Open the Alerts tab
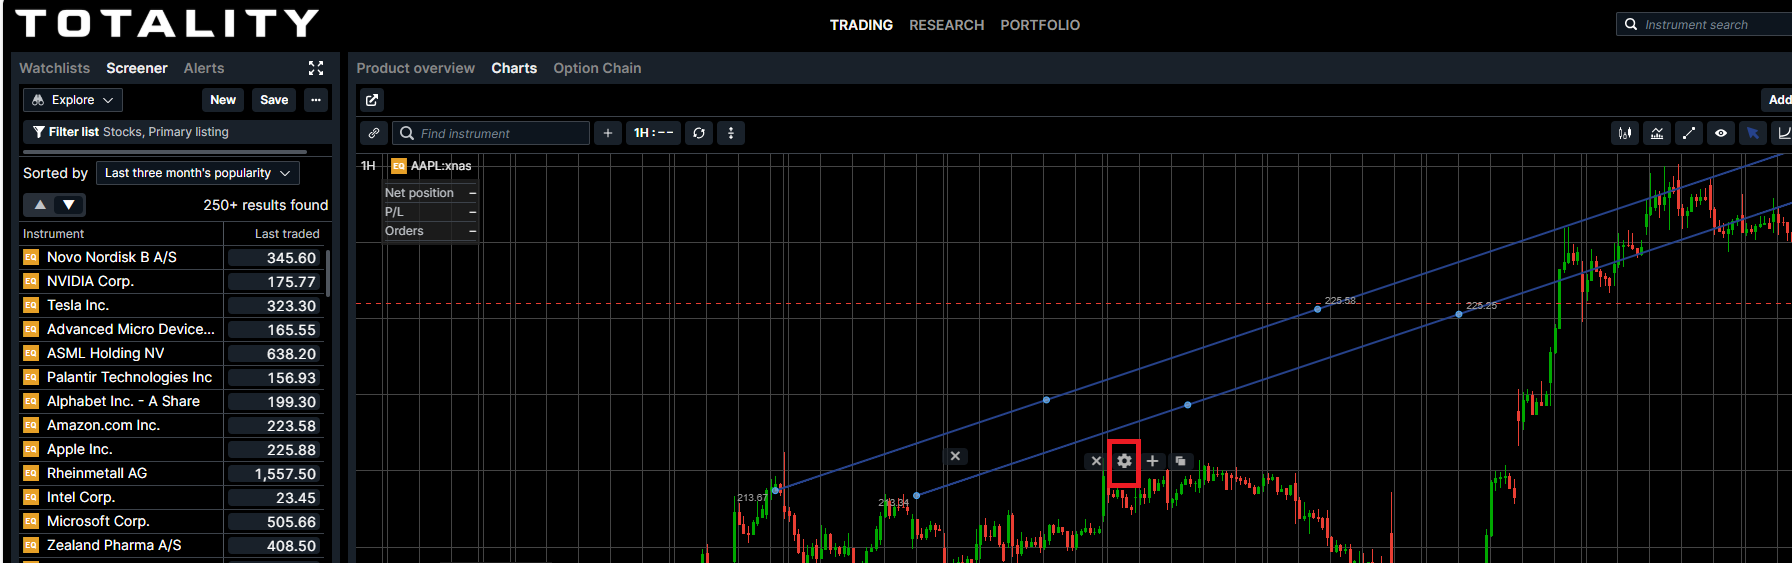The image size is (1792, 563). 204,68
